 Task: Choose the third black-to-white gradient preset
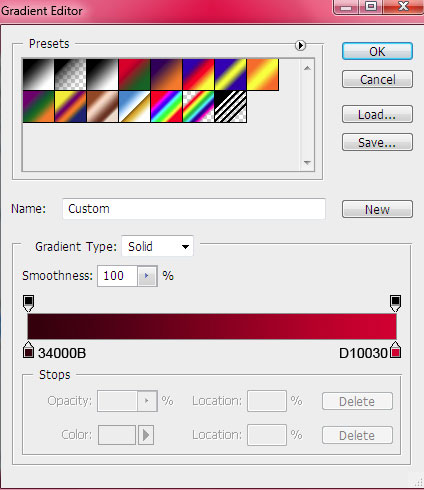coord(102,74)
